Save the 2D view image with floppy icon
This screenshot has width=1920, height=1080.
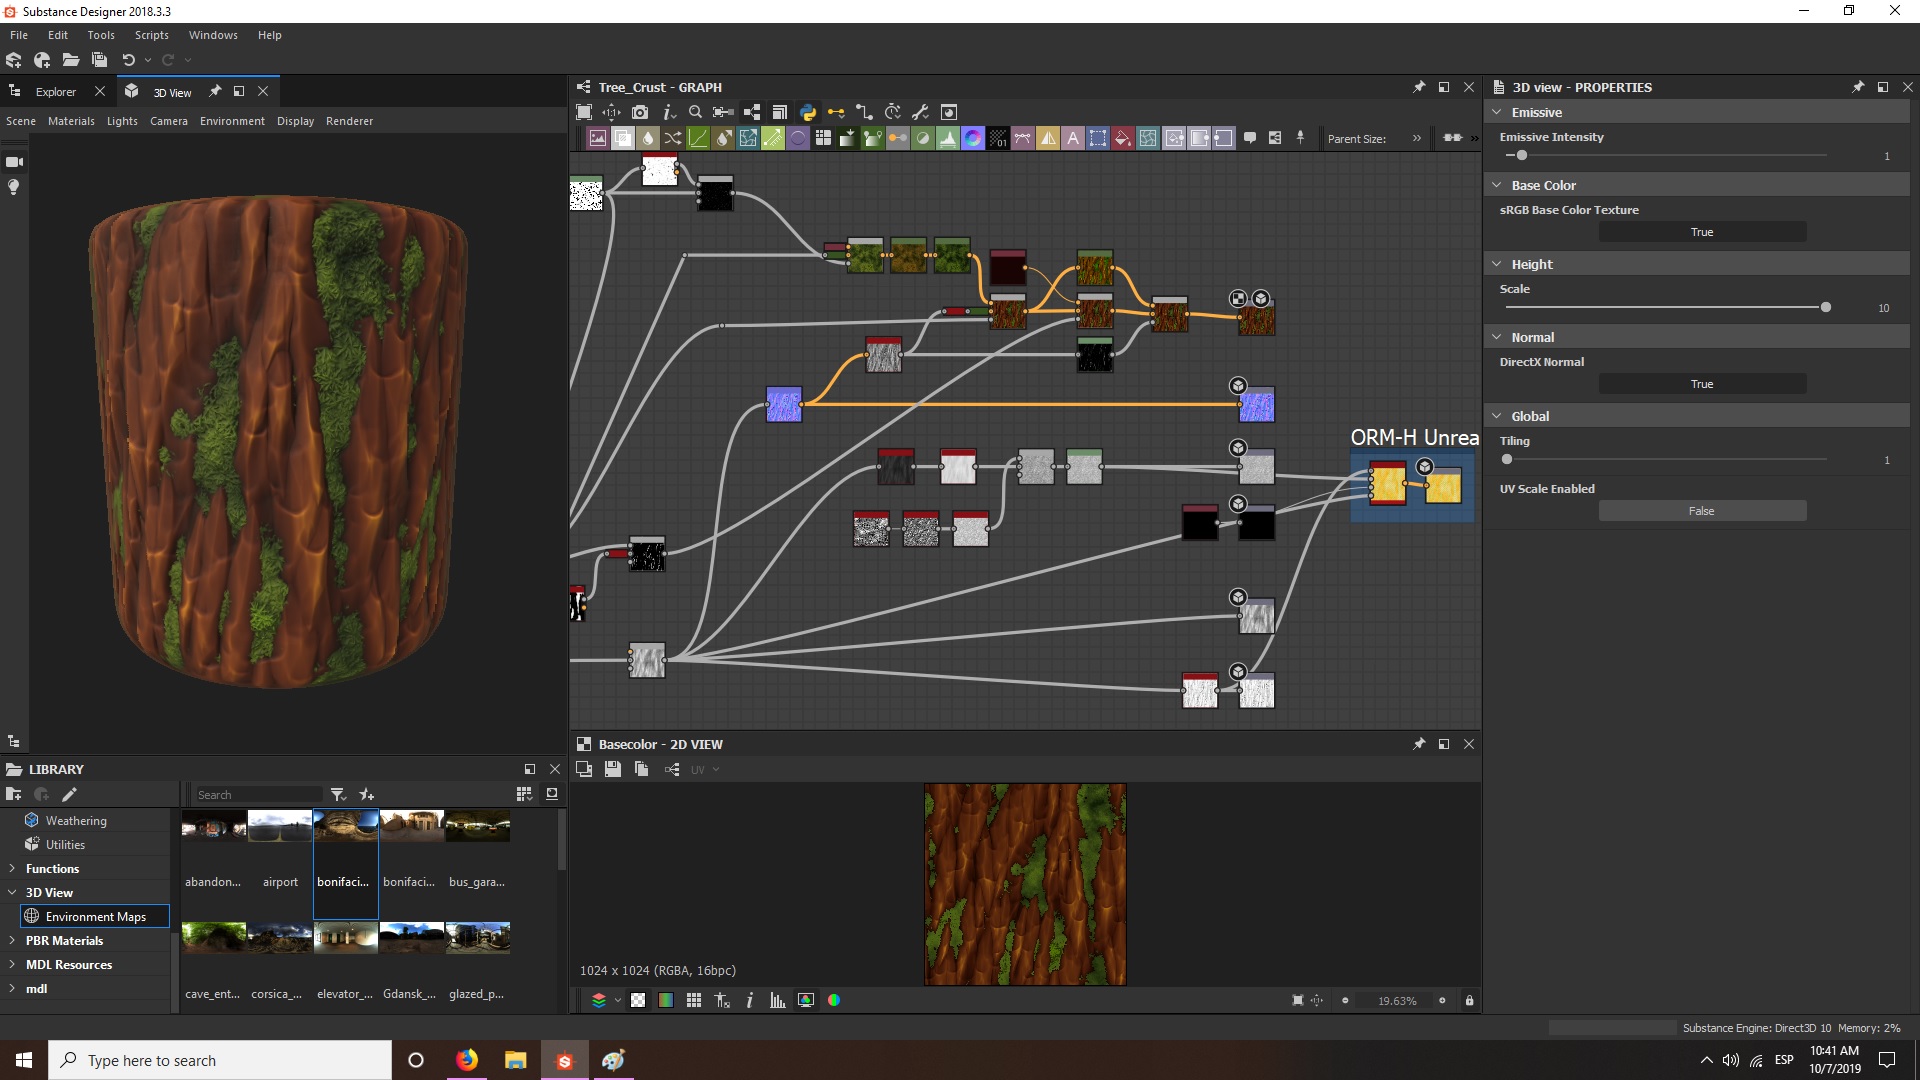[x=613, y=769]
